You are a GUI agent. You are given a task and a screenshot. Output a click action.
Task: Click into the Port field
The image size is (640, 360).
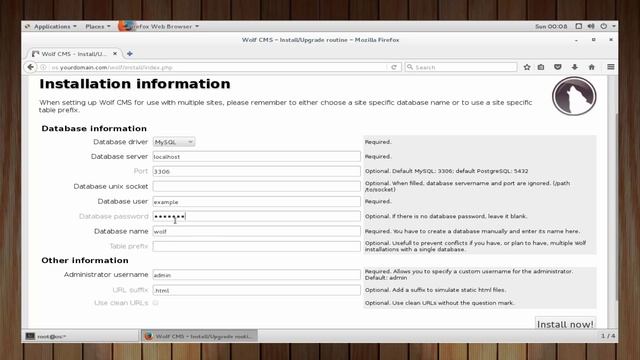tap(256, 171)
